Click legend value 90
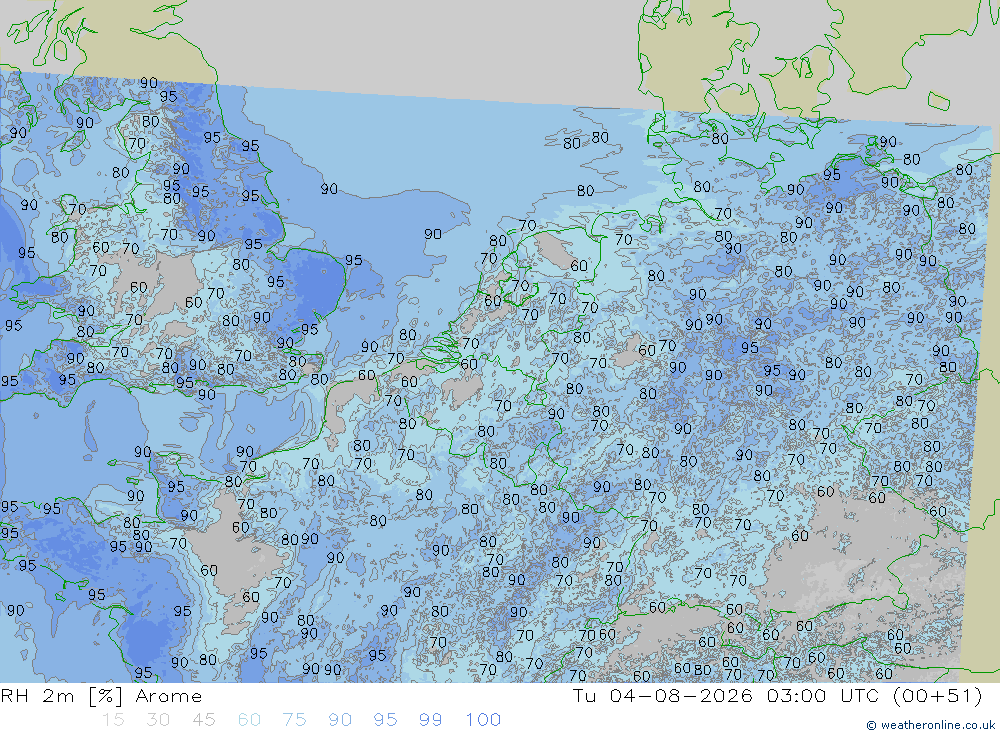 [x=340, y=720]
